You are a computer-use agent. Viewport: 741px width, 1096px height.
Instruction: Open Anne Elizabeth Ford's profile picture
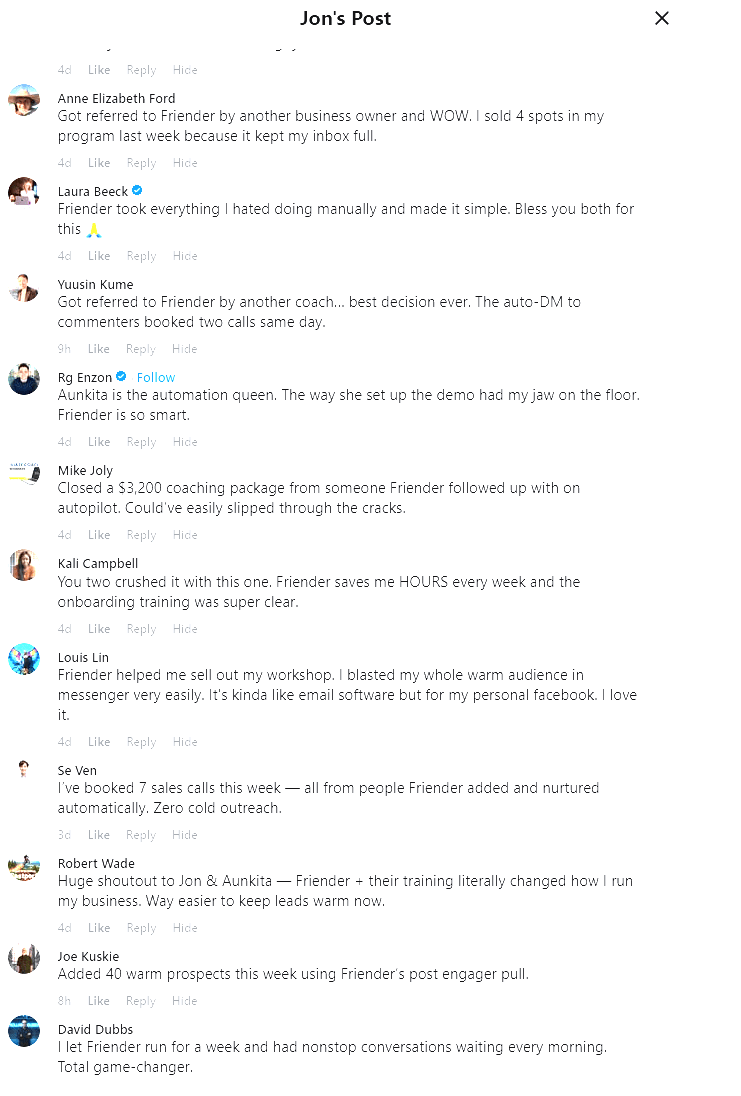pyautogui.click(x=24, y=100)
